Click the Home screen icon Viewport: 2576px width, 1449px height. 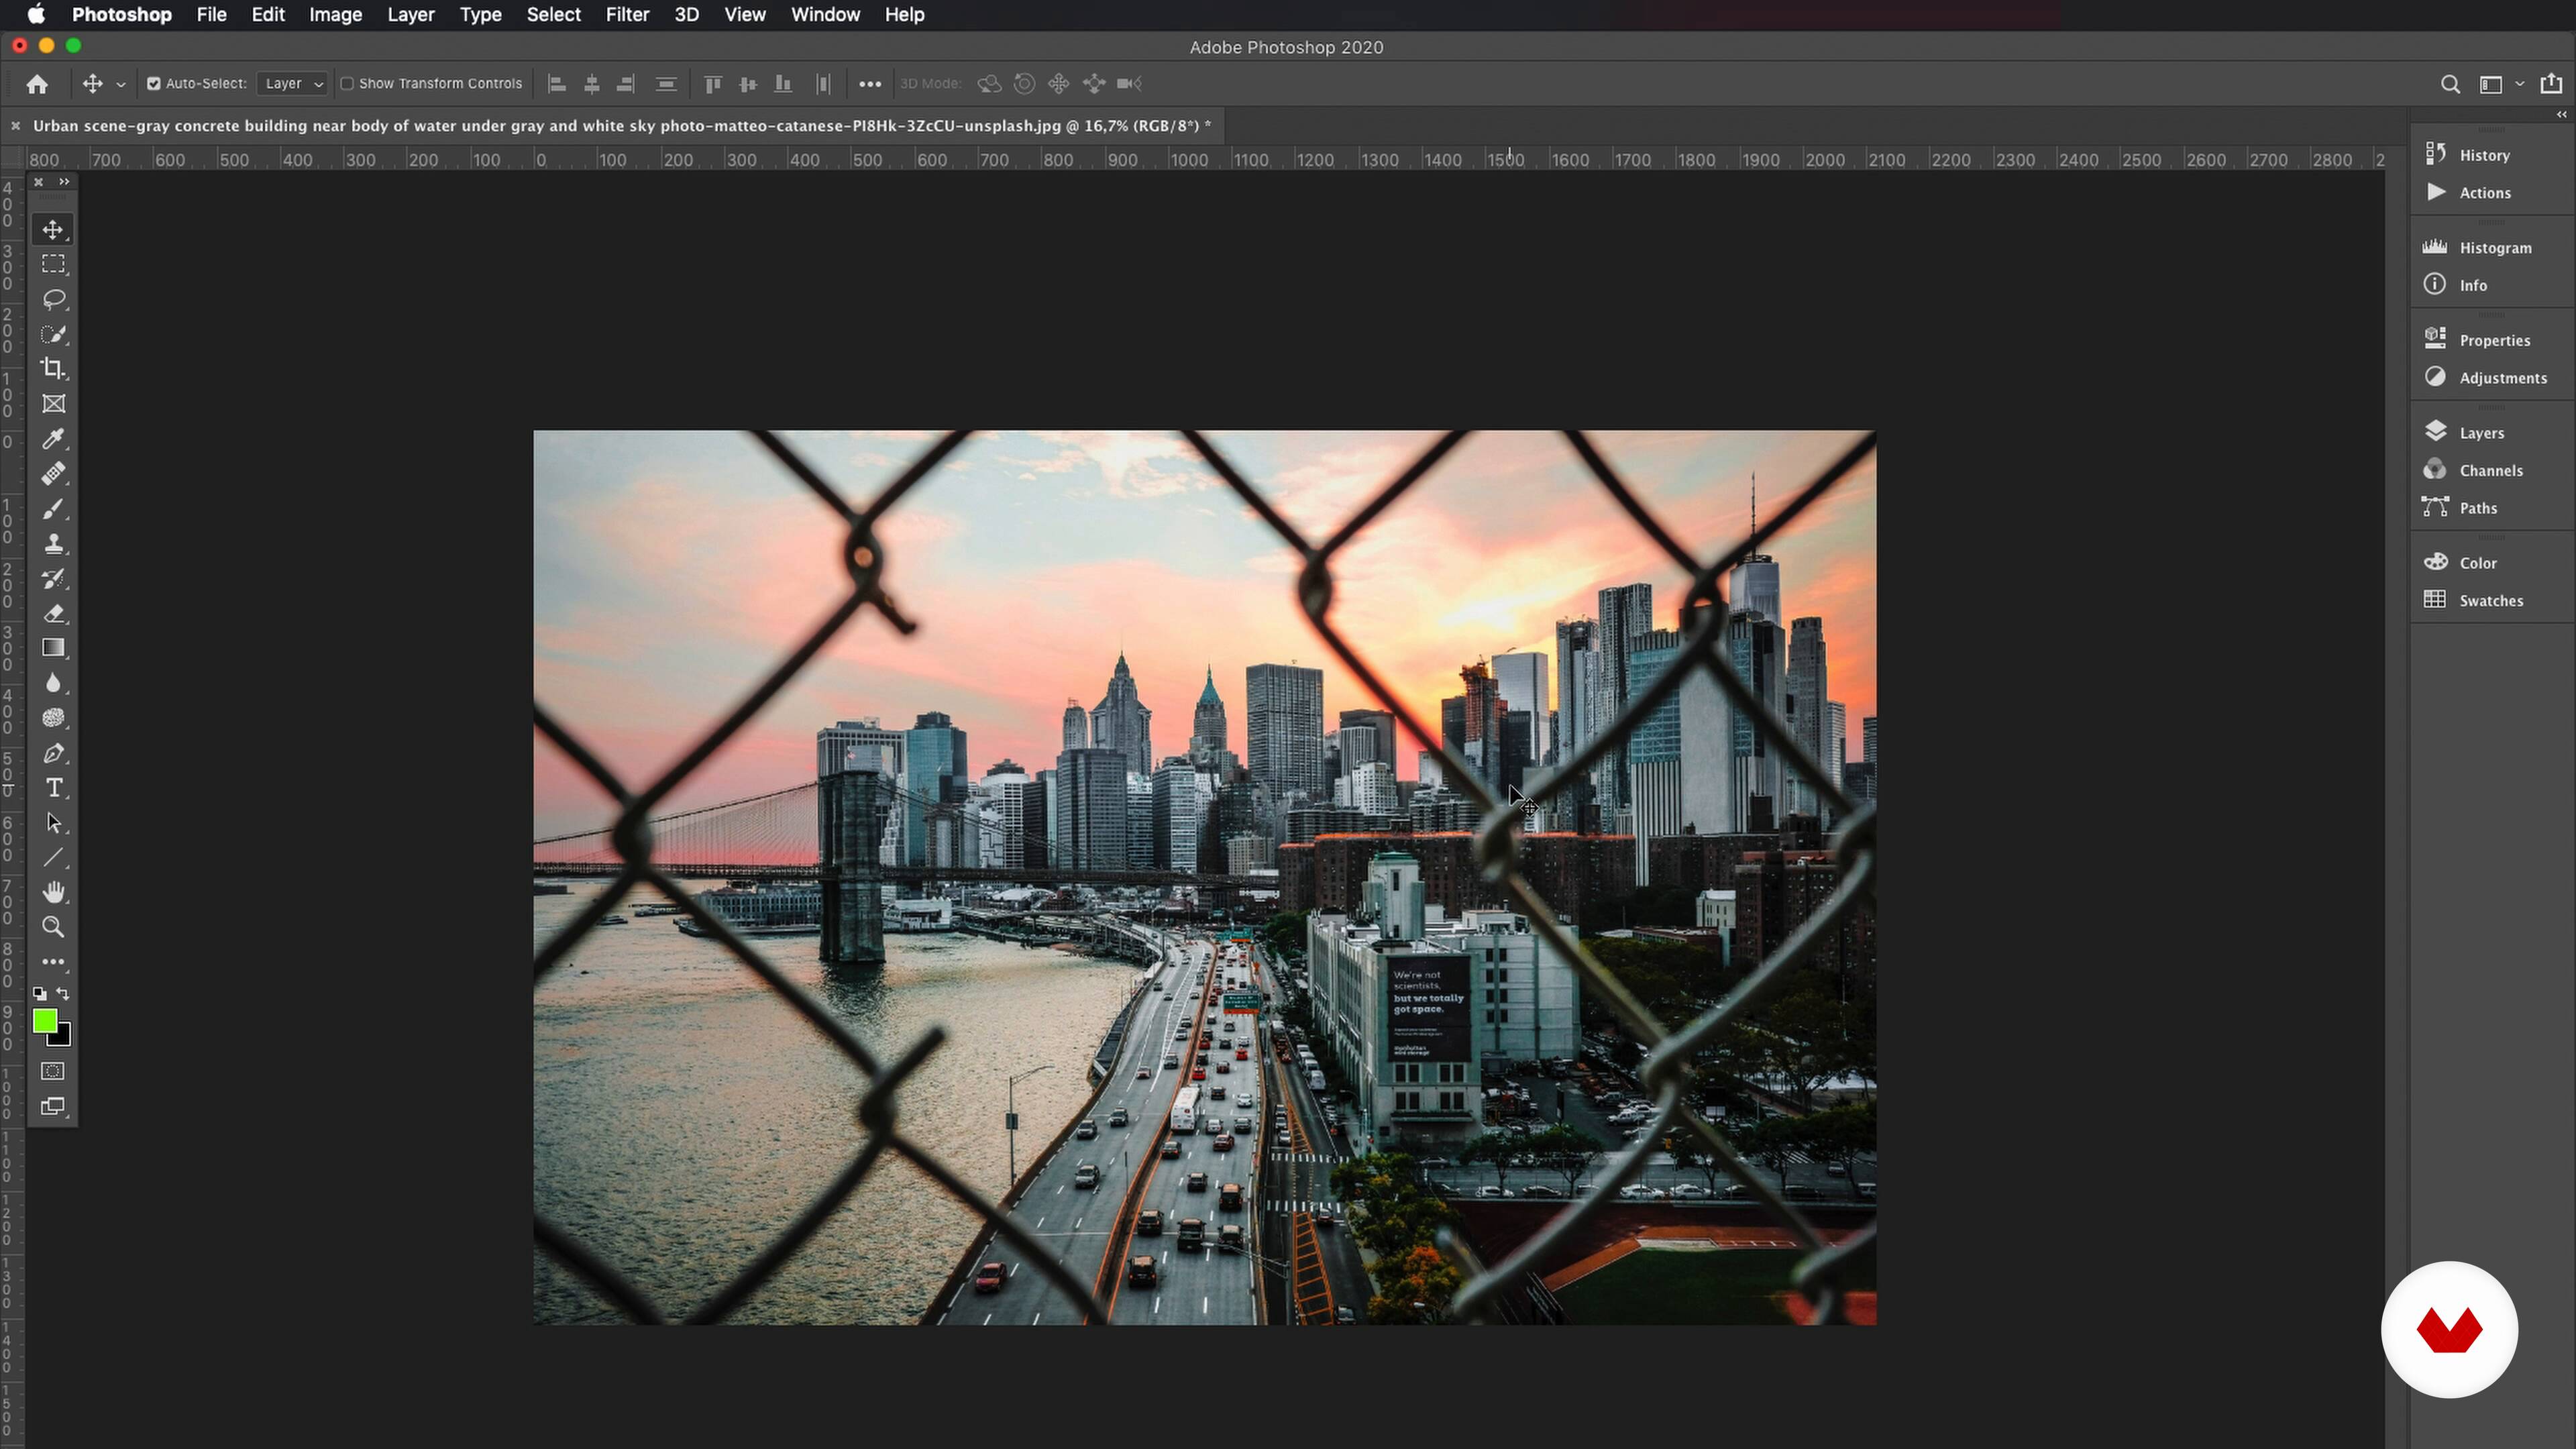click(x=37, y=84)
